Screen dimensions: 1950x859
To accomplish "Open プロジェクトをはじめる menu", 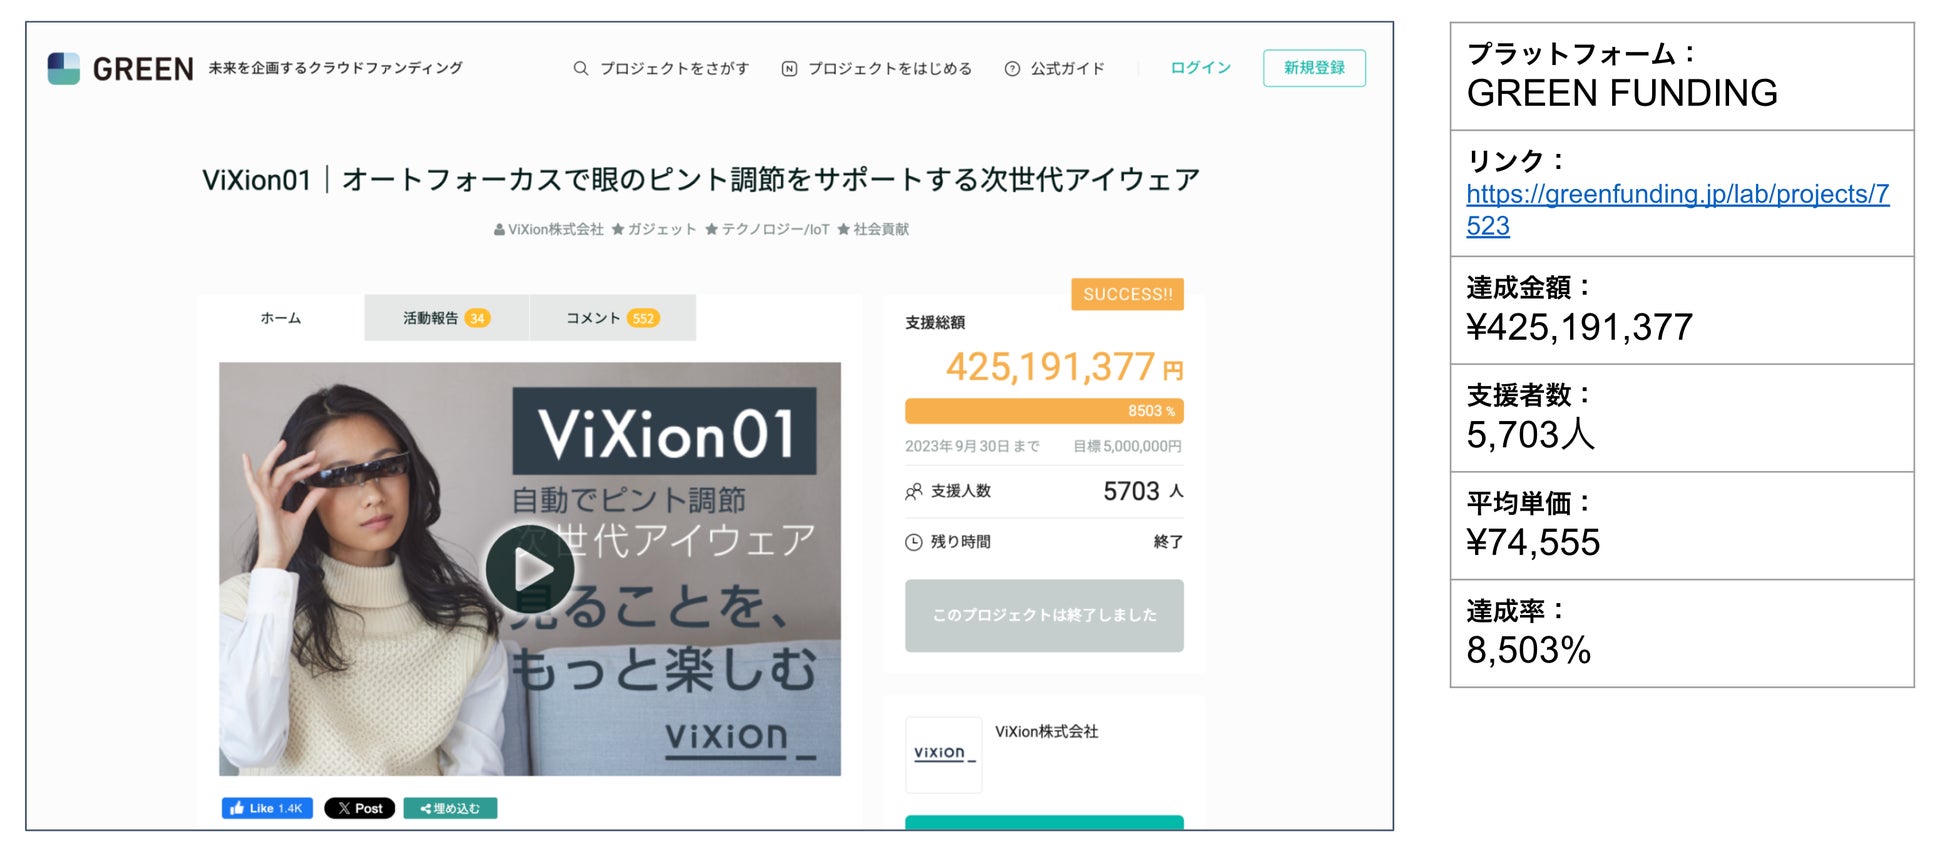I will click(877, 68).
